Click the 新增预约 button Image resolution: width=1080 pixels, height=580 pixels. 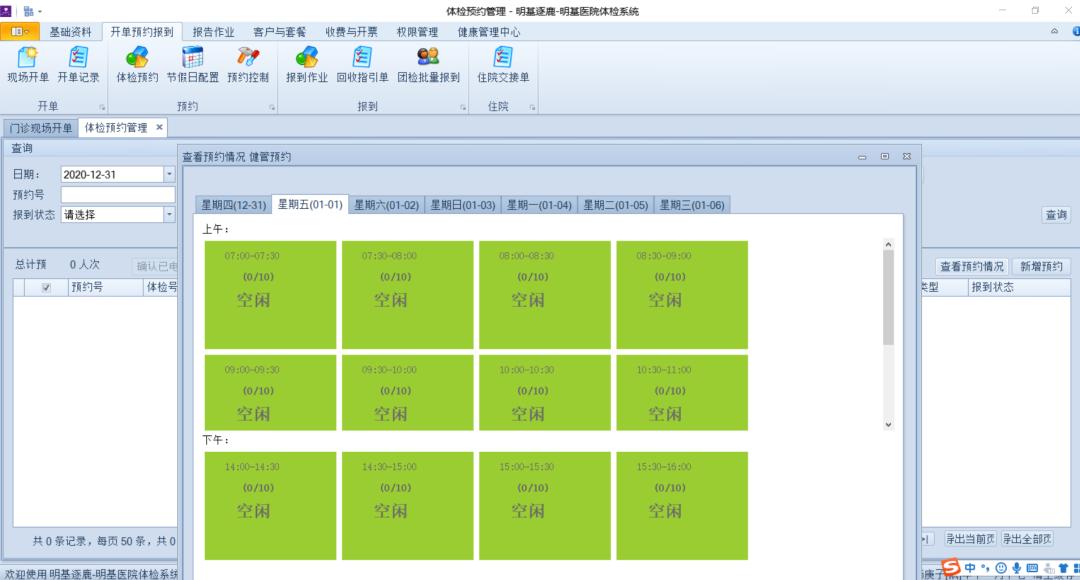1043,266
